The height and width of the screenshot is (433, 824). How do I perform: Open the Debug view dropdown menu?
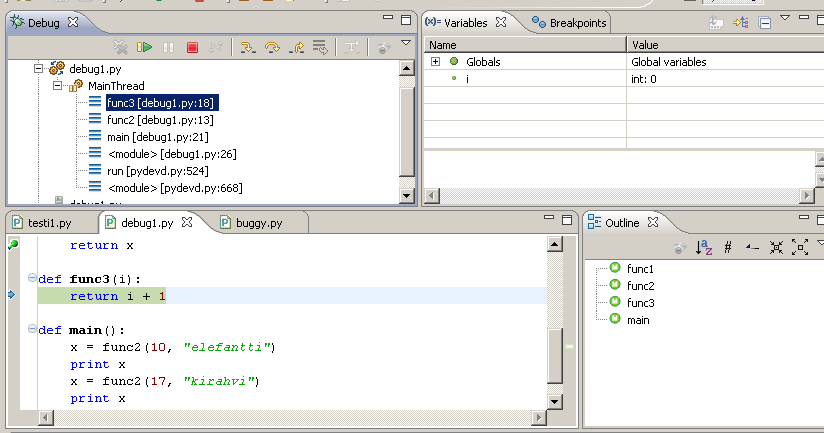coord(405,44)
